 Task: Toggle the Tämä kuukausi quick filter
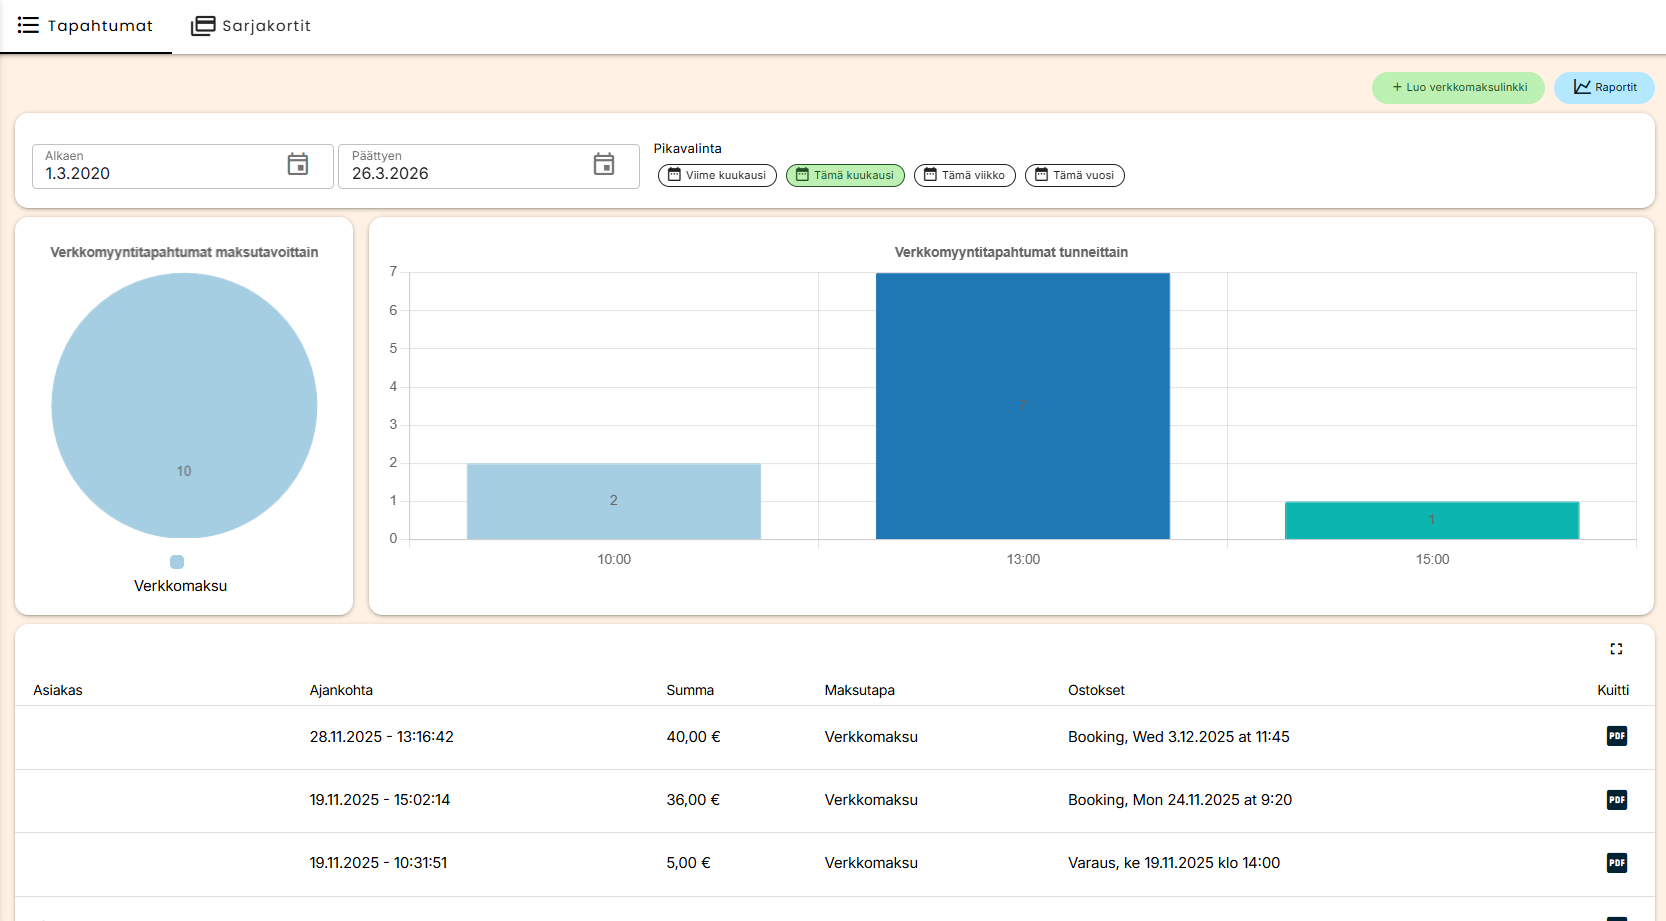[845, 175]
